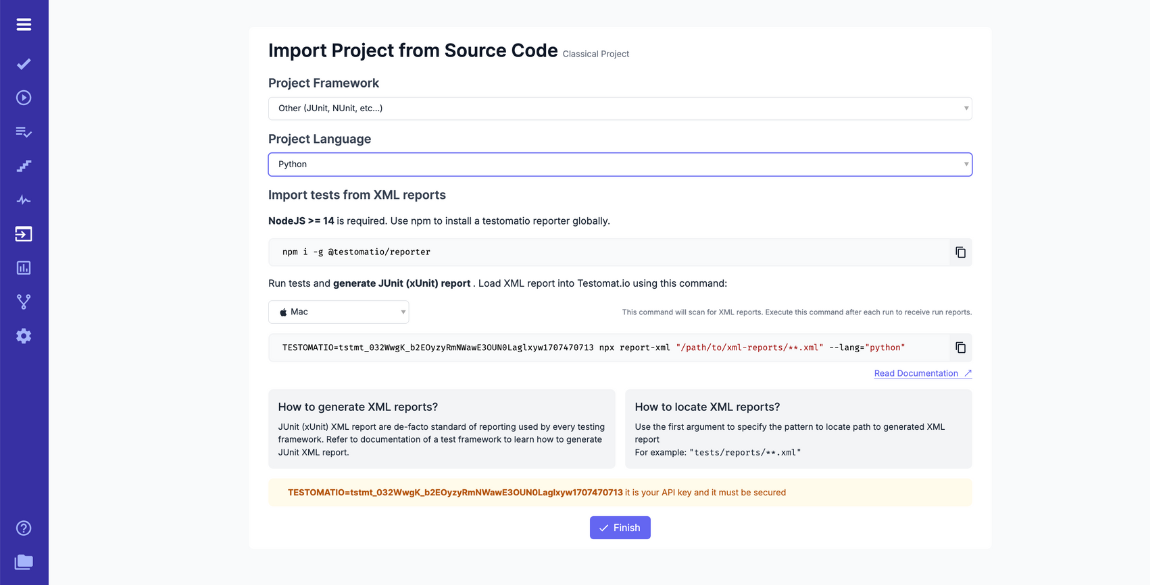Image resolution: width=1150 pixels, height=585 pixels.
Task: Open the Read Documentation link
Action: pos(917,372)
